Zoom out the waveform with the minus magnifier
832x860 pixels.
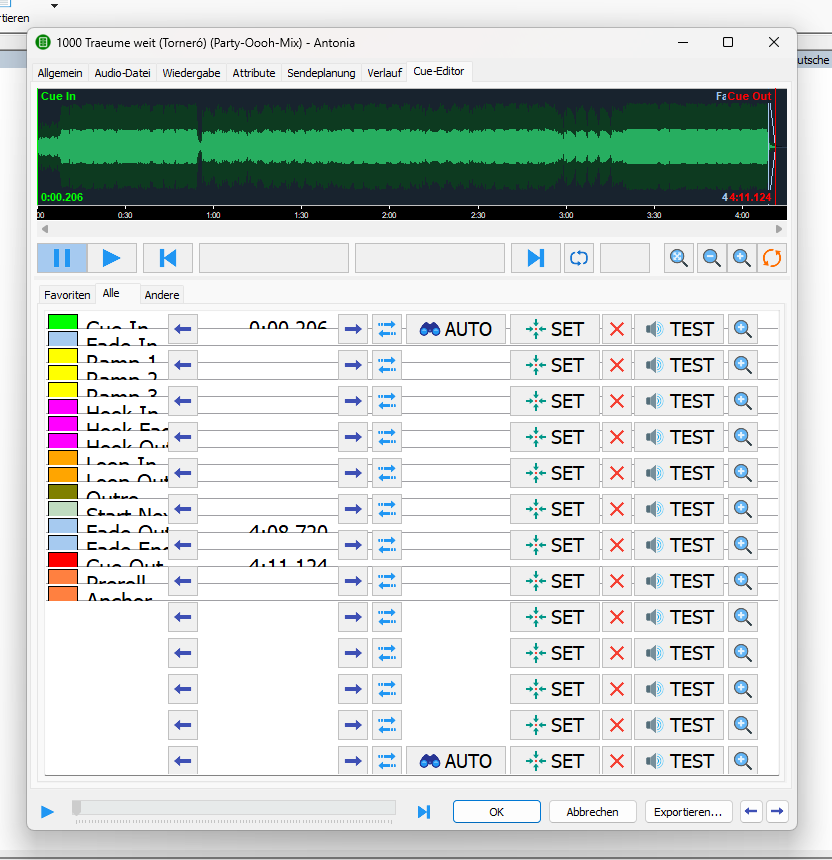pyautogui.click(x=711, y=258)
